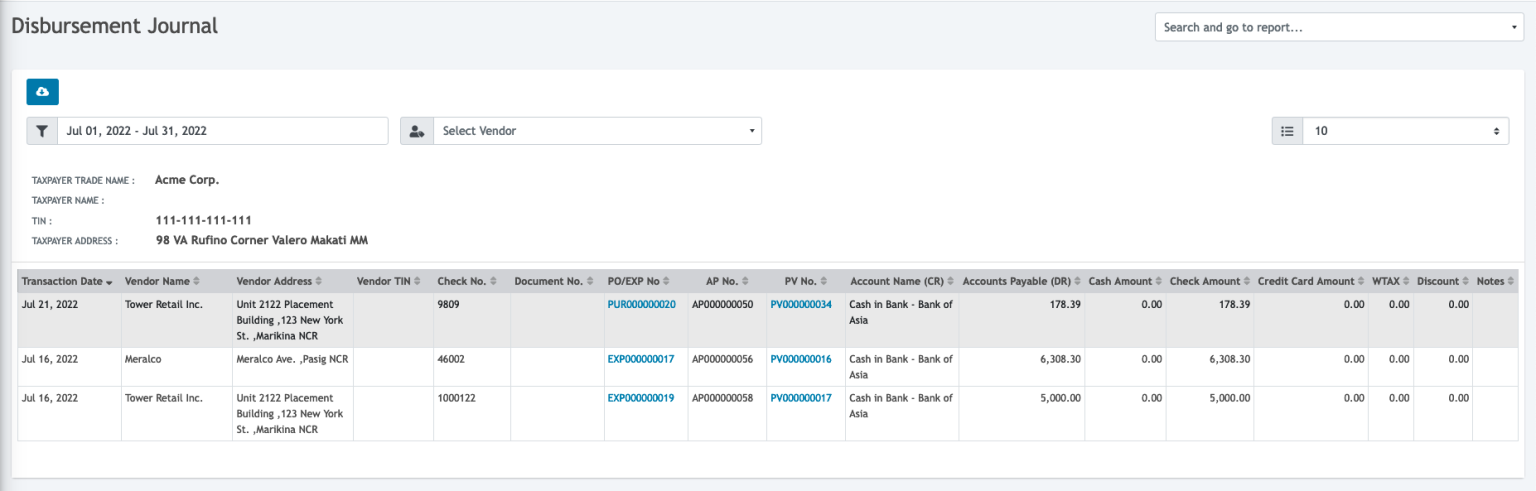This screenshot has height=491, width=1536.
Task: Open payment voucher PV000000016
Action: point(801,359)
